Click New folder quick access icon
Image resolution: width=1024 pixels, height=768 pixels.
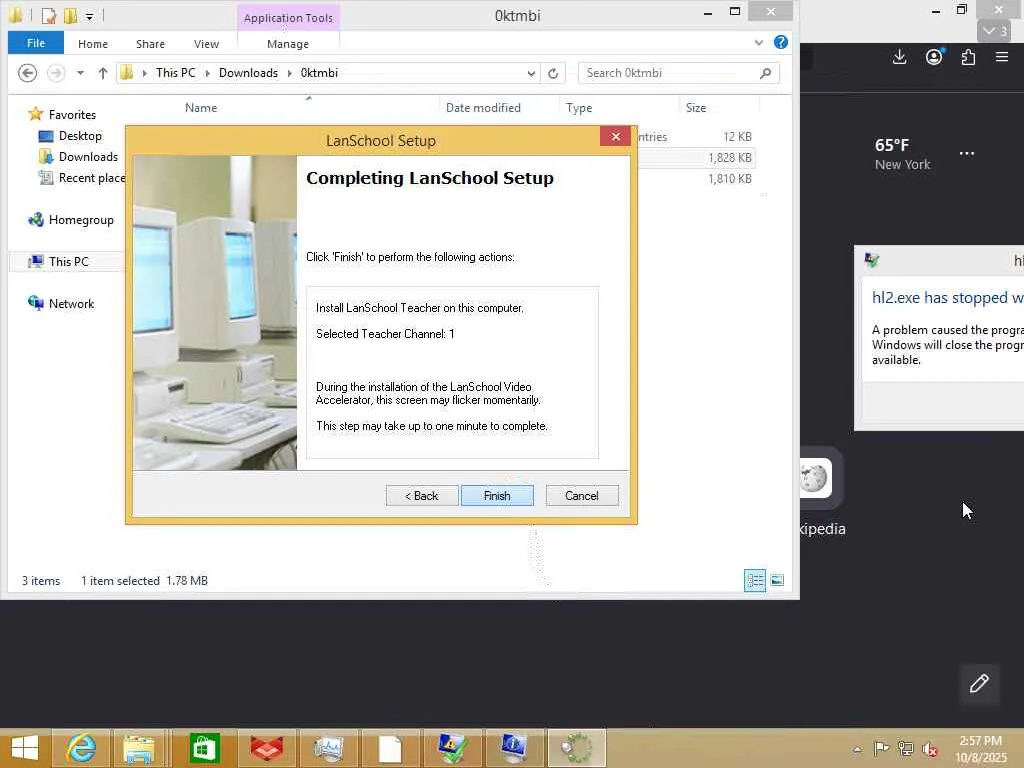(x=71, y=15)
